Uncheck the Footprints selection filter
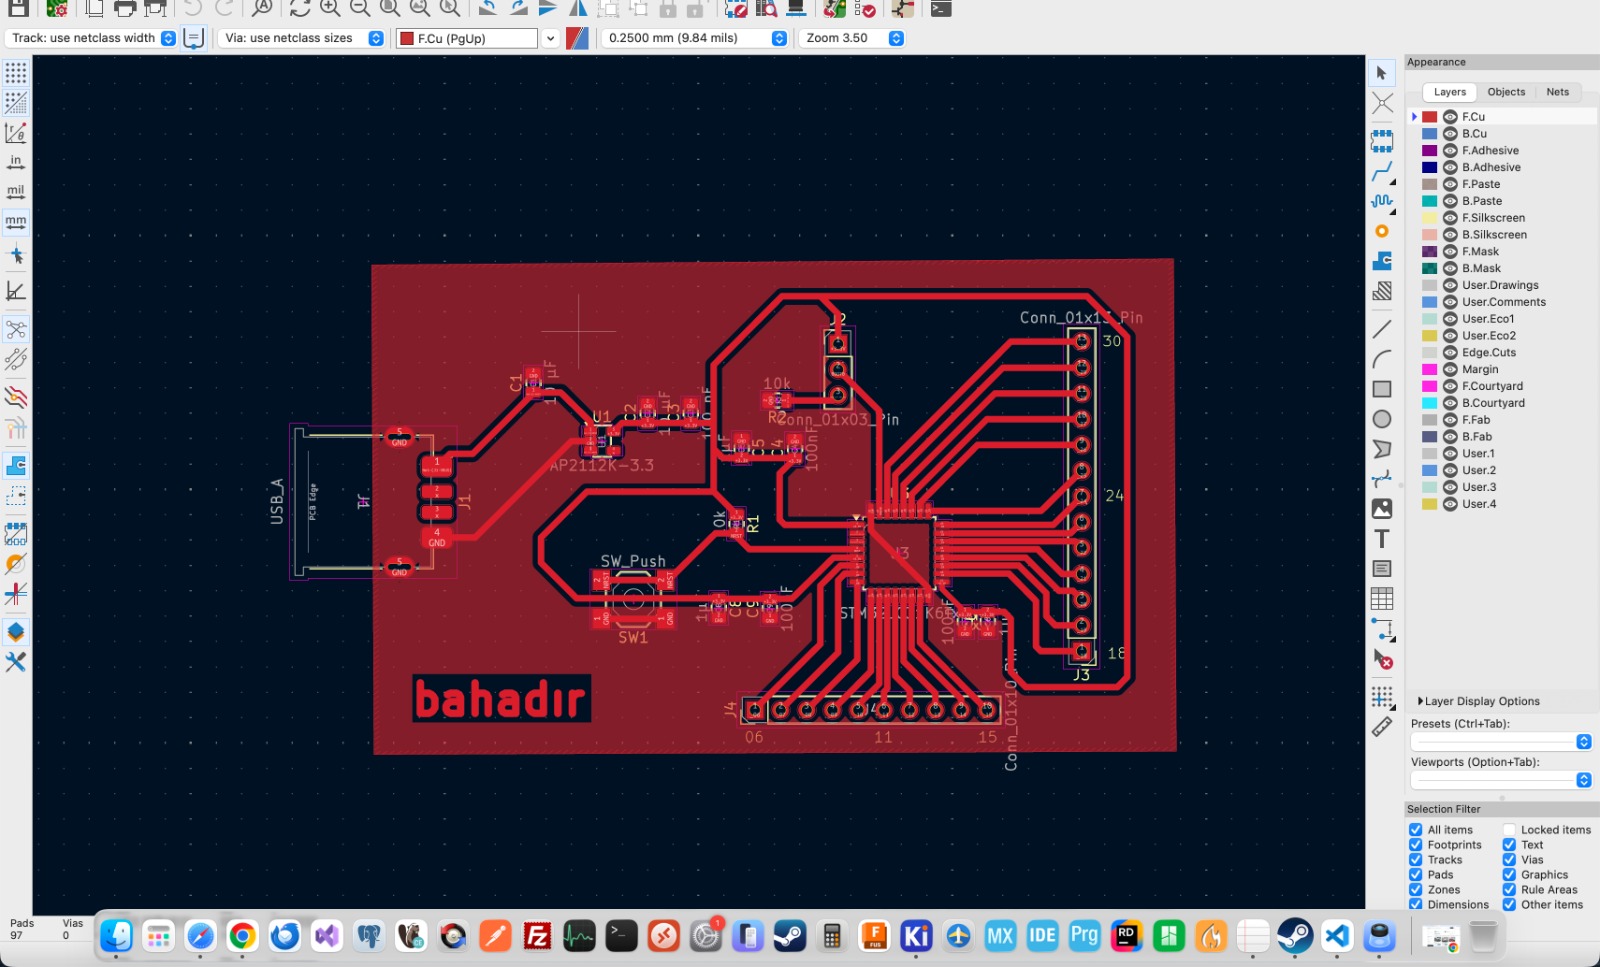This screenshot has width=1600, height=967. pyautogui.click(x=1416, y=845)
